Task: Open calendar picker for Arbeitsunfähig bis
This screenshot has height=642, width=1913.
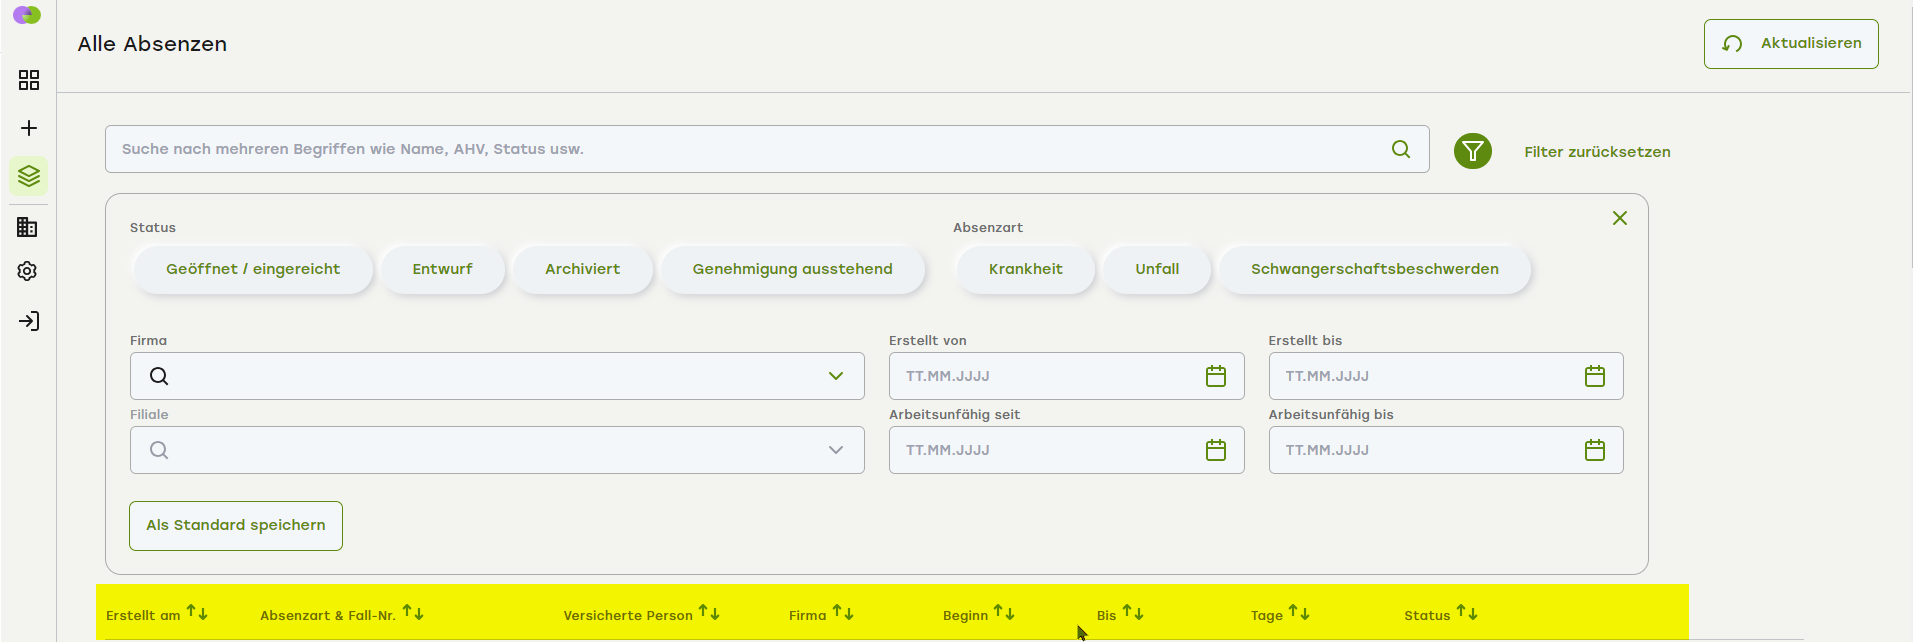Action: click(x=1594, y=450)
